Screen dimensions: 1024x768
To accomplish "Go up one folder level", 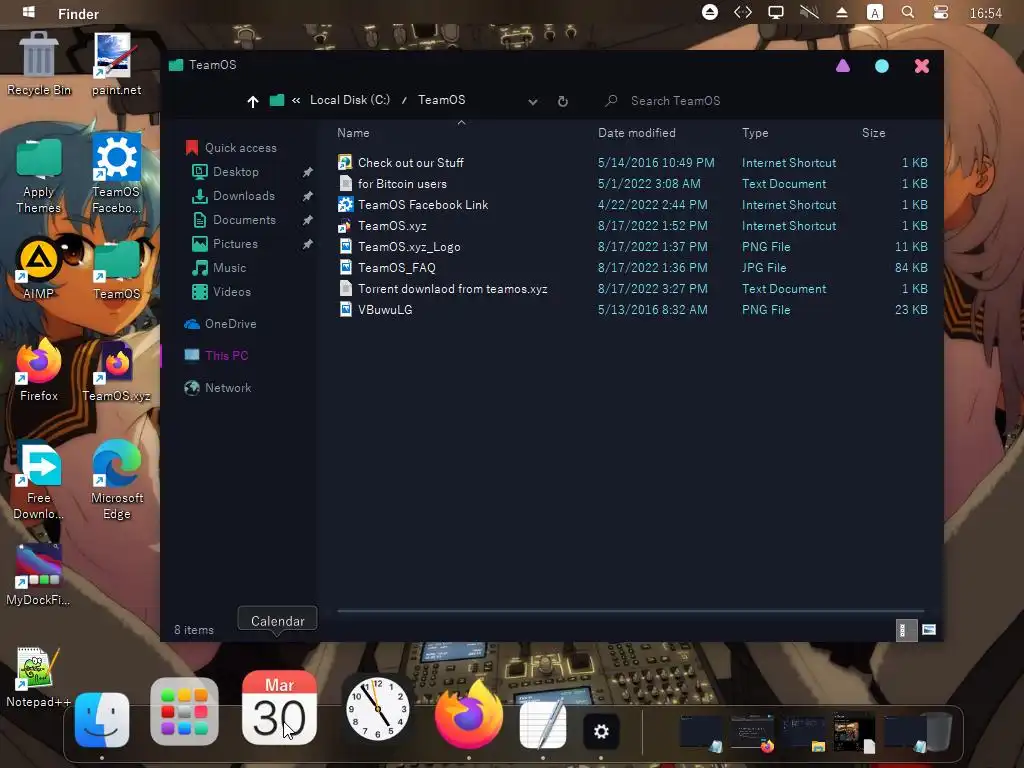I will click(x=253, y=101).
